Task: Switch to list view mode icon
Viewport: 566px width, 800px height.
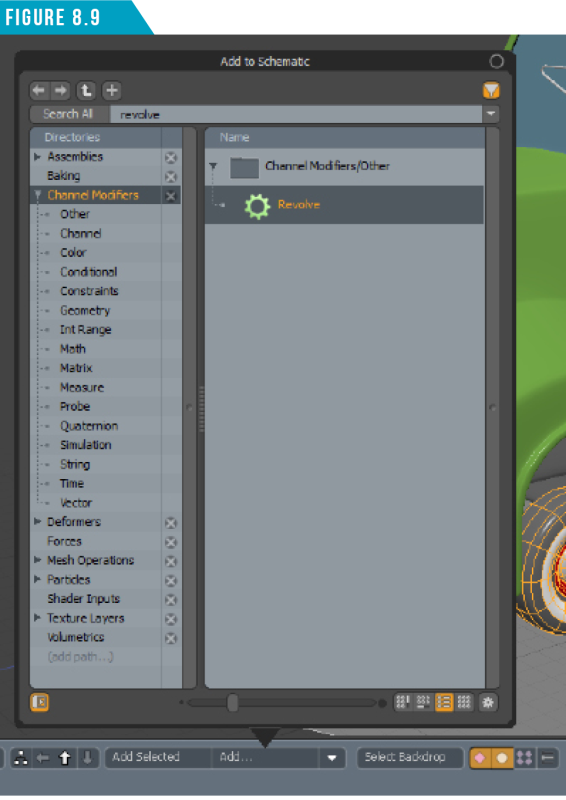Action: (x=444, y=703)
